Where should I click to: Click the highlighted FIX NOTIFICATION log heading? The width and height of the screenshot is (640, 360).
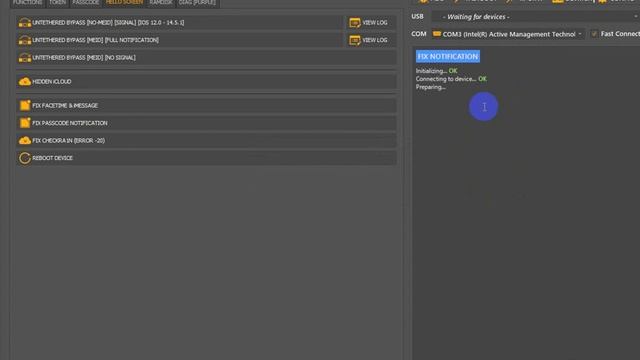tap(448, 56)
